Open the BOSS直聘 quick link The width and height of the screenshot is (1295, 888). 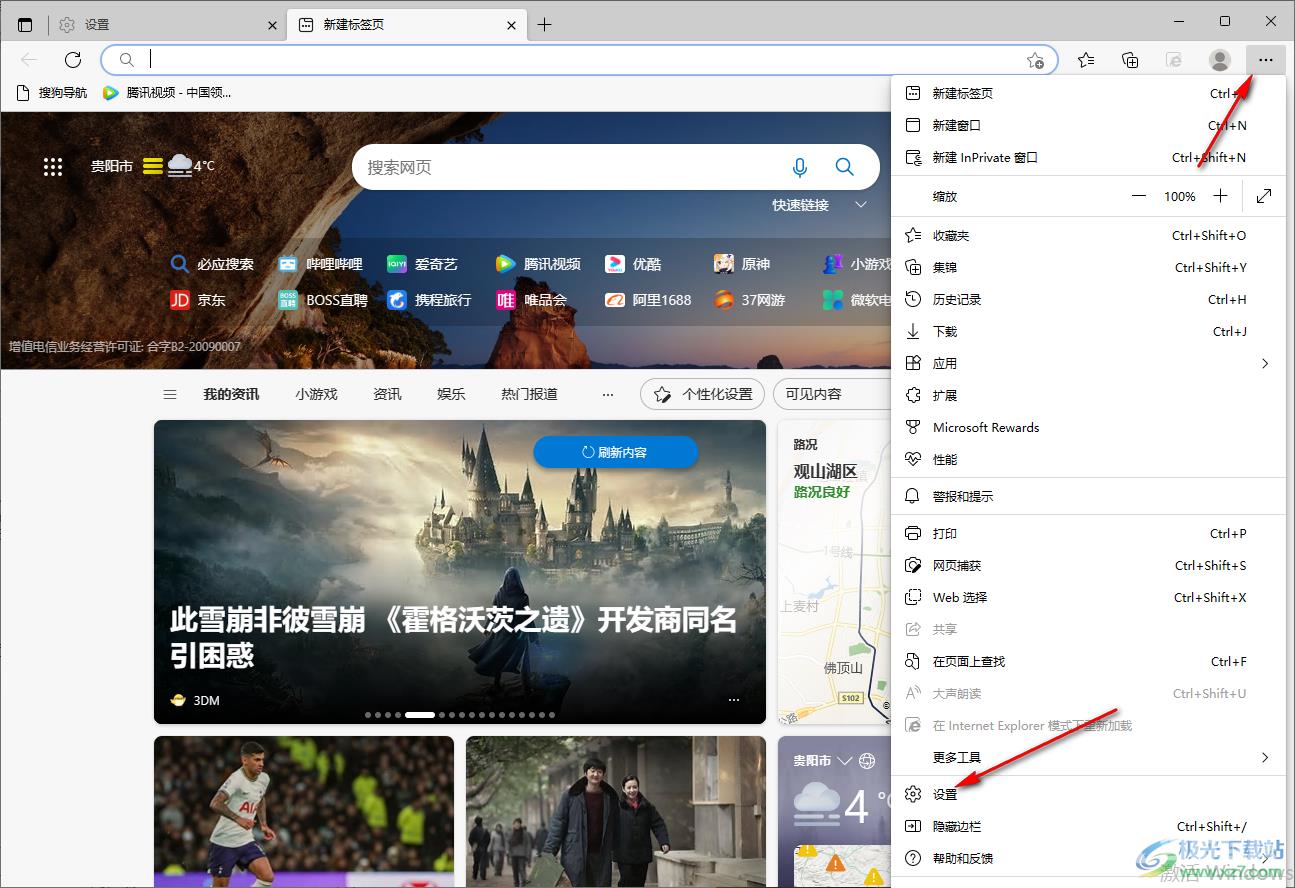[323, 299]
